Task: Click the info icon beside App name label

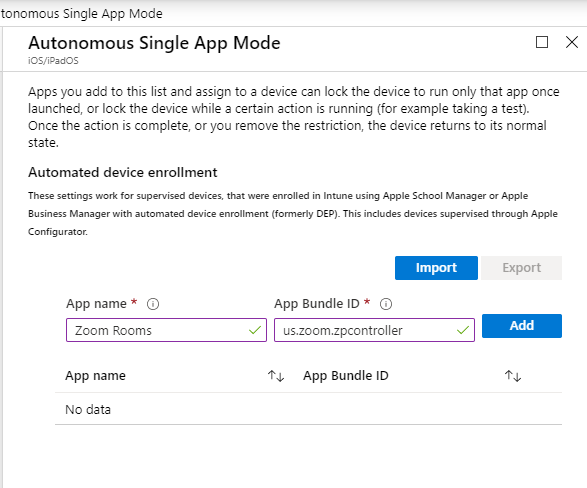Action: [153, 304]
